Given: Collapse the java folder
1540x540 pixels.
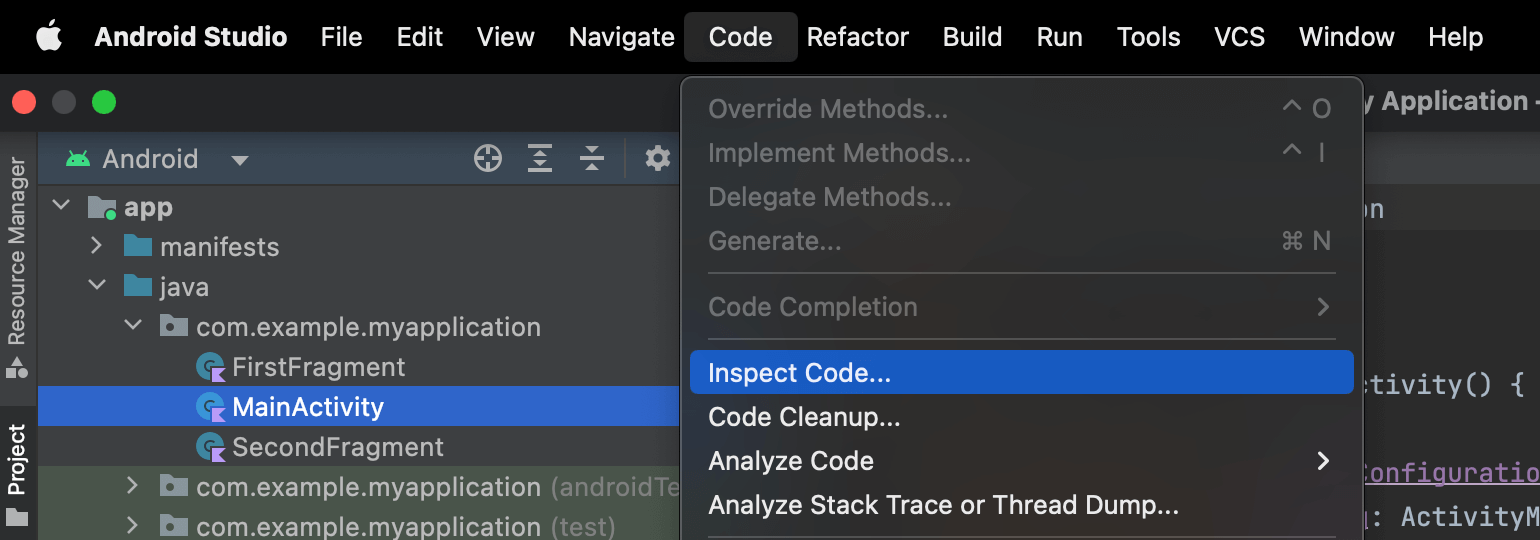Looking at the screenshot, I should point(96,286).
